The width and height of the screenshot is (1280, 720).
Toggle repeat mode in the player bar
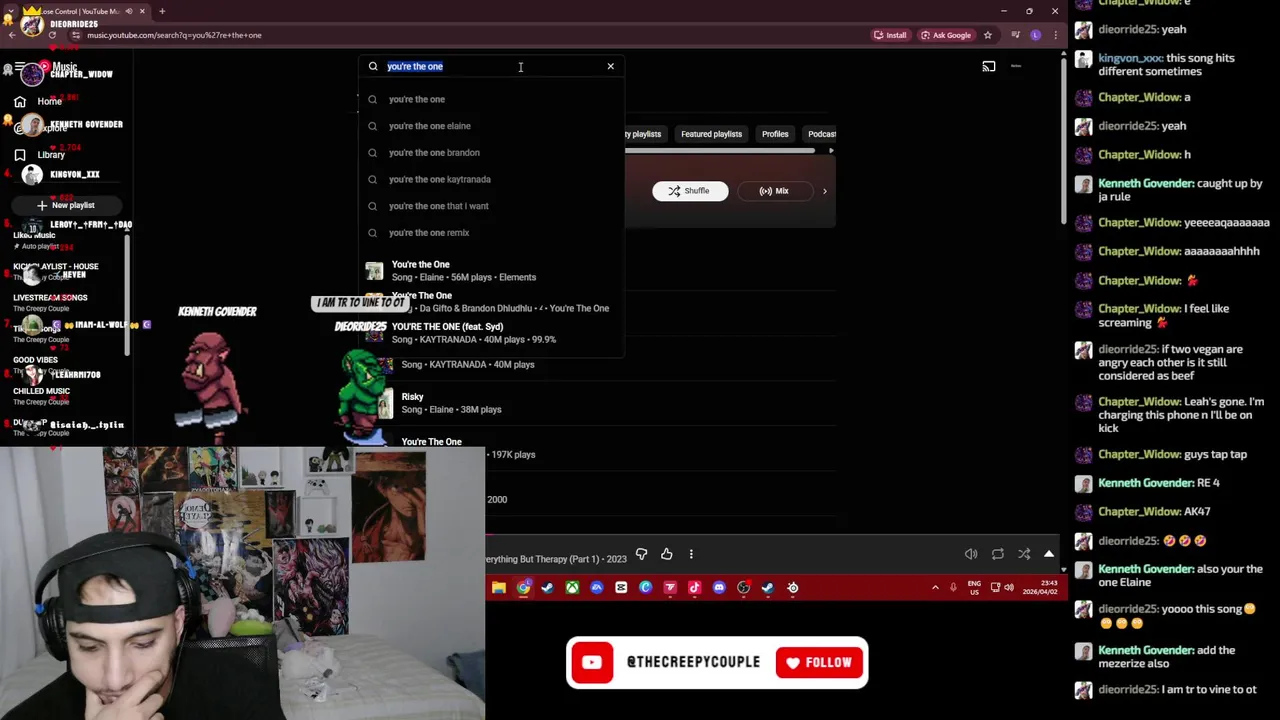[998, 554]
